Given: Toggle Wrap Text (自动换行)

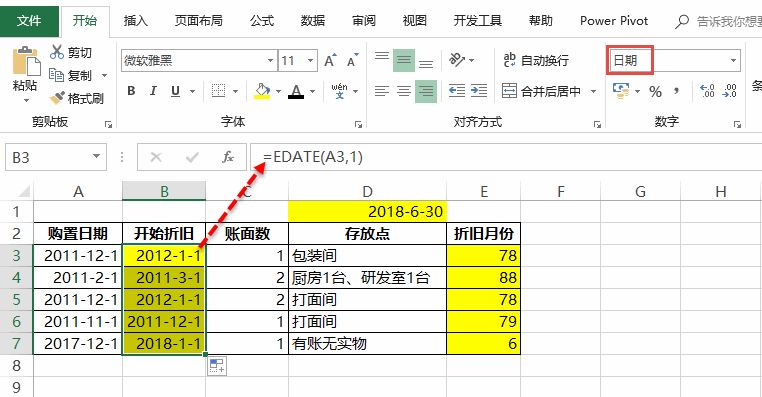Looking at the screenshot, I should (x=536, y=60).
